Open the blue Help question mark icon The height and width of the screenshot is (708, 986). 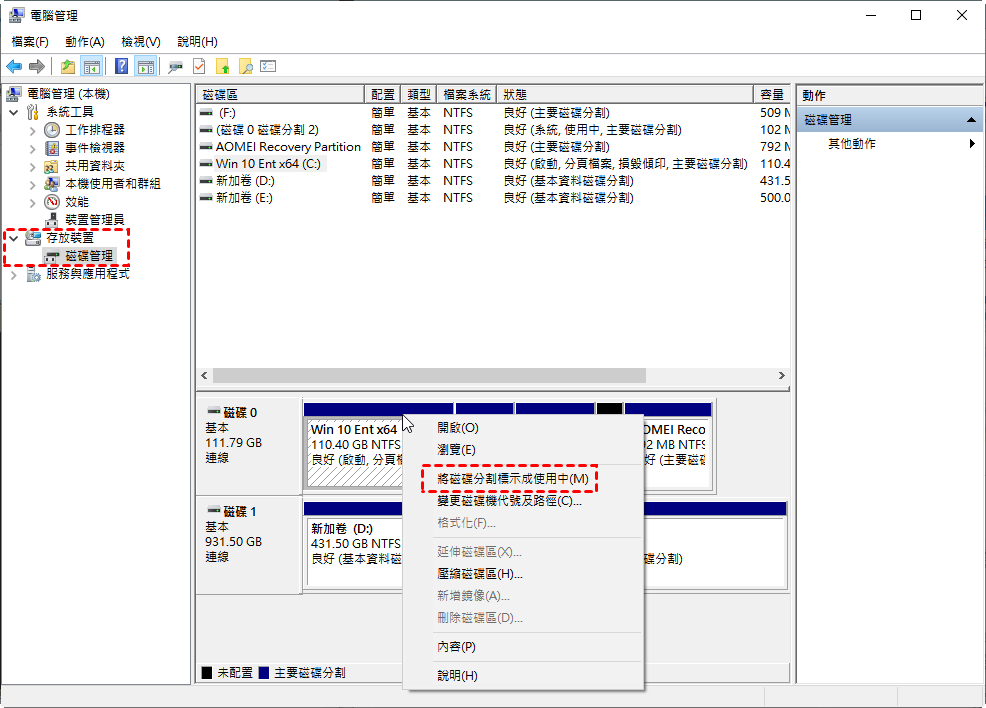pos(121,67)
